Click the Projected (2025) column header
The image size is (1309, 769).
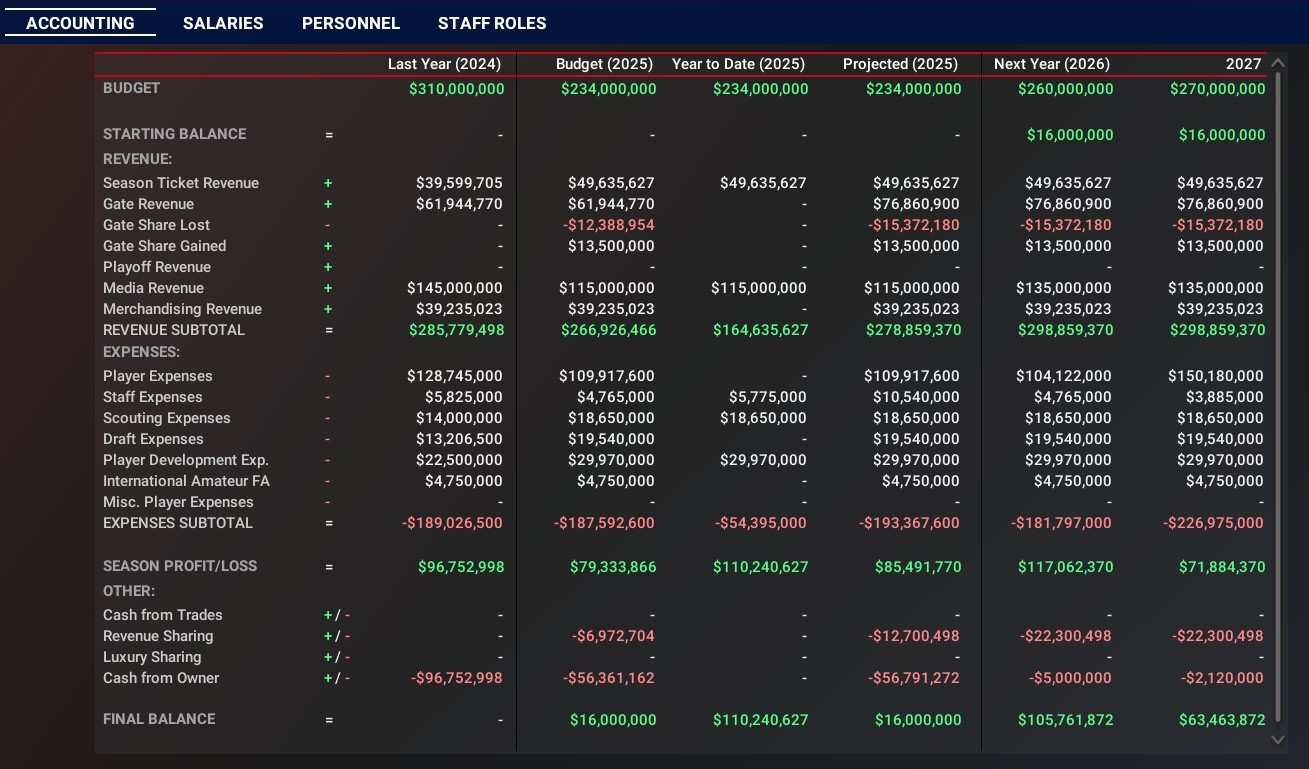900,64
